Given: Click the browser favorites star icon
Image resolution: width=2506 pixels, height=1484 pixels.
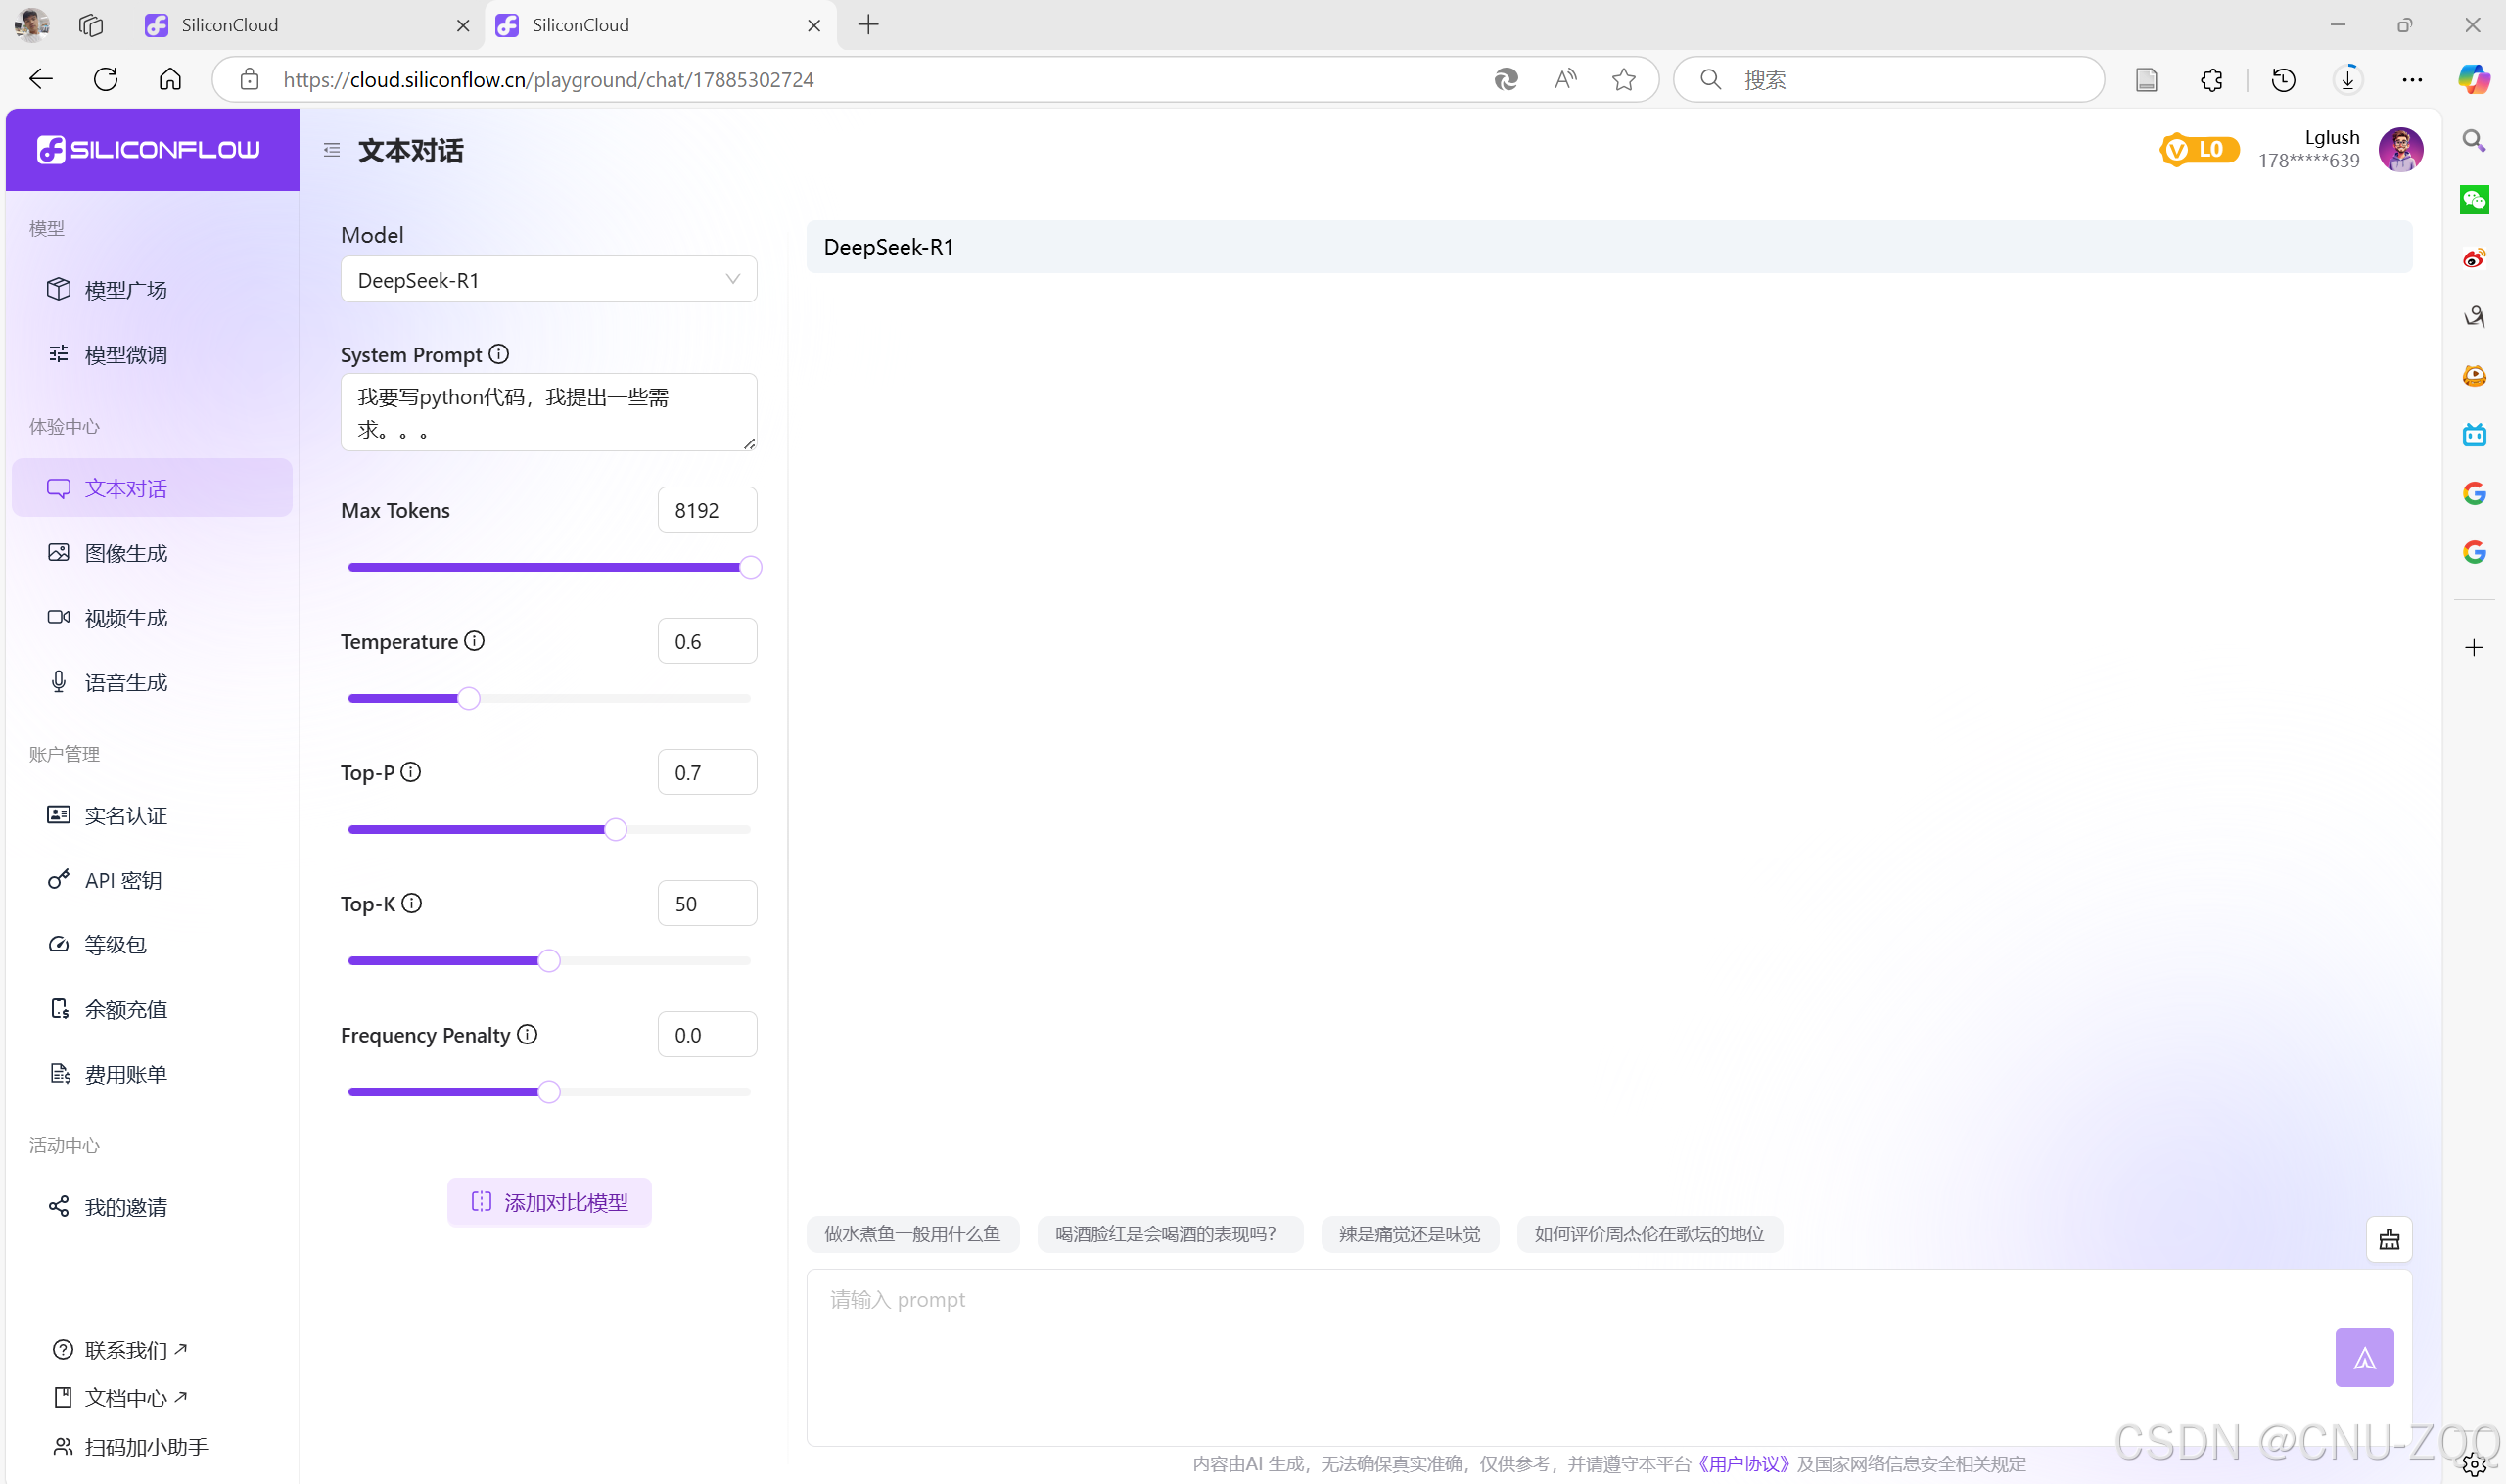Looking at the screenshot, I should [x=1623, y=79].
